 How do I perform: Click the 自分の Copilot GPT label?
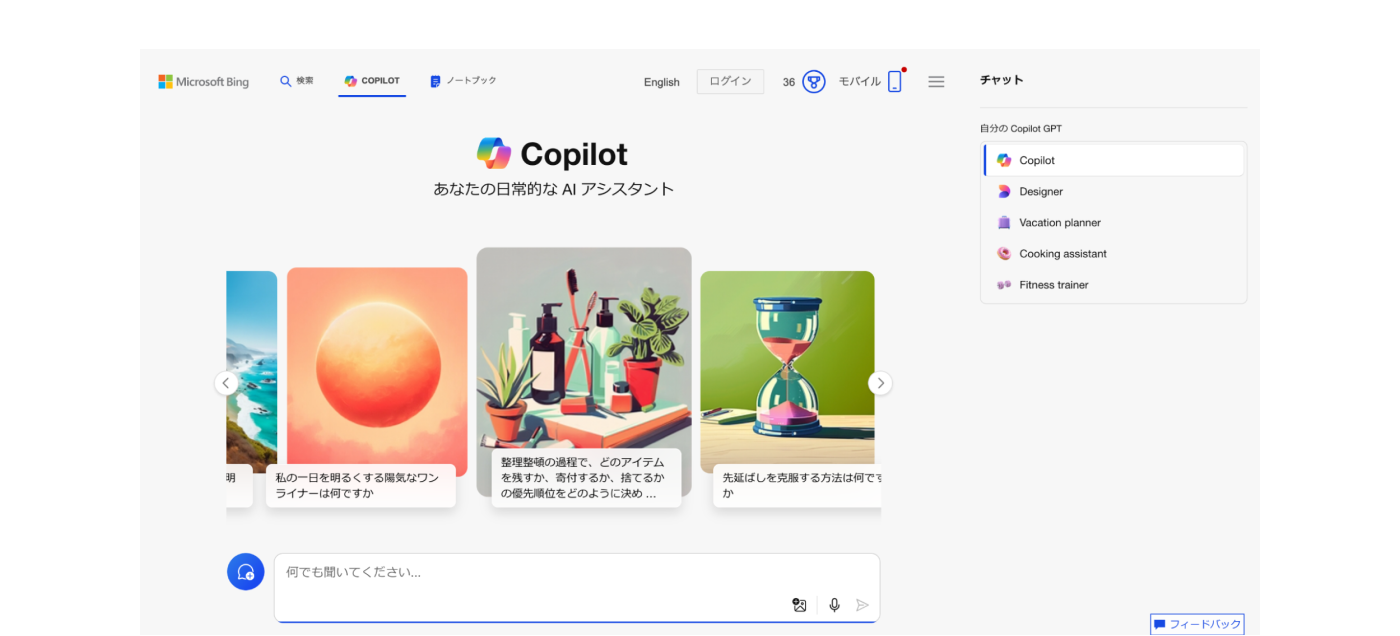coord(1021,128)
